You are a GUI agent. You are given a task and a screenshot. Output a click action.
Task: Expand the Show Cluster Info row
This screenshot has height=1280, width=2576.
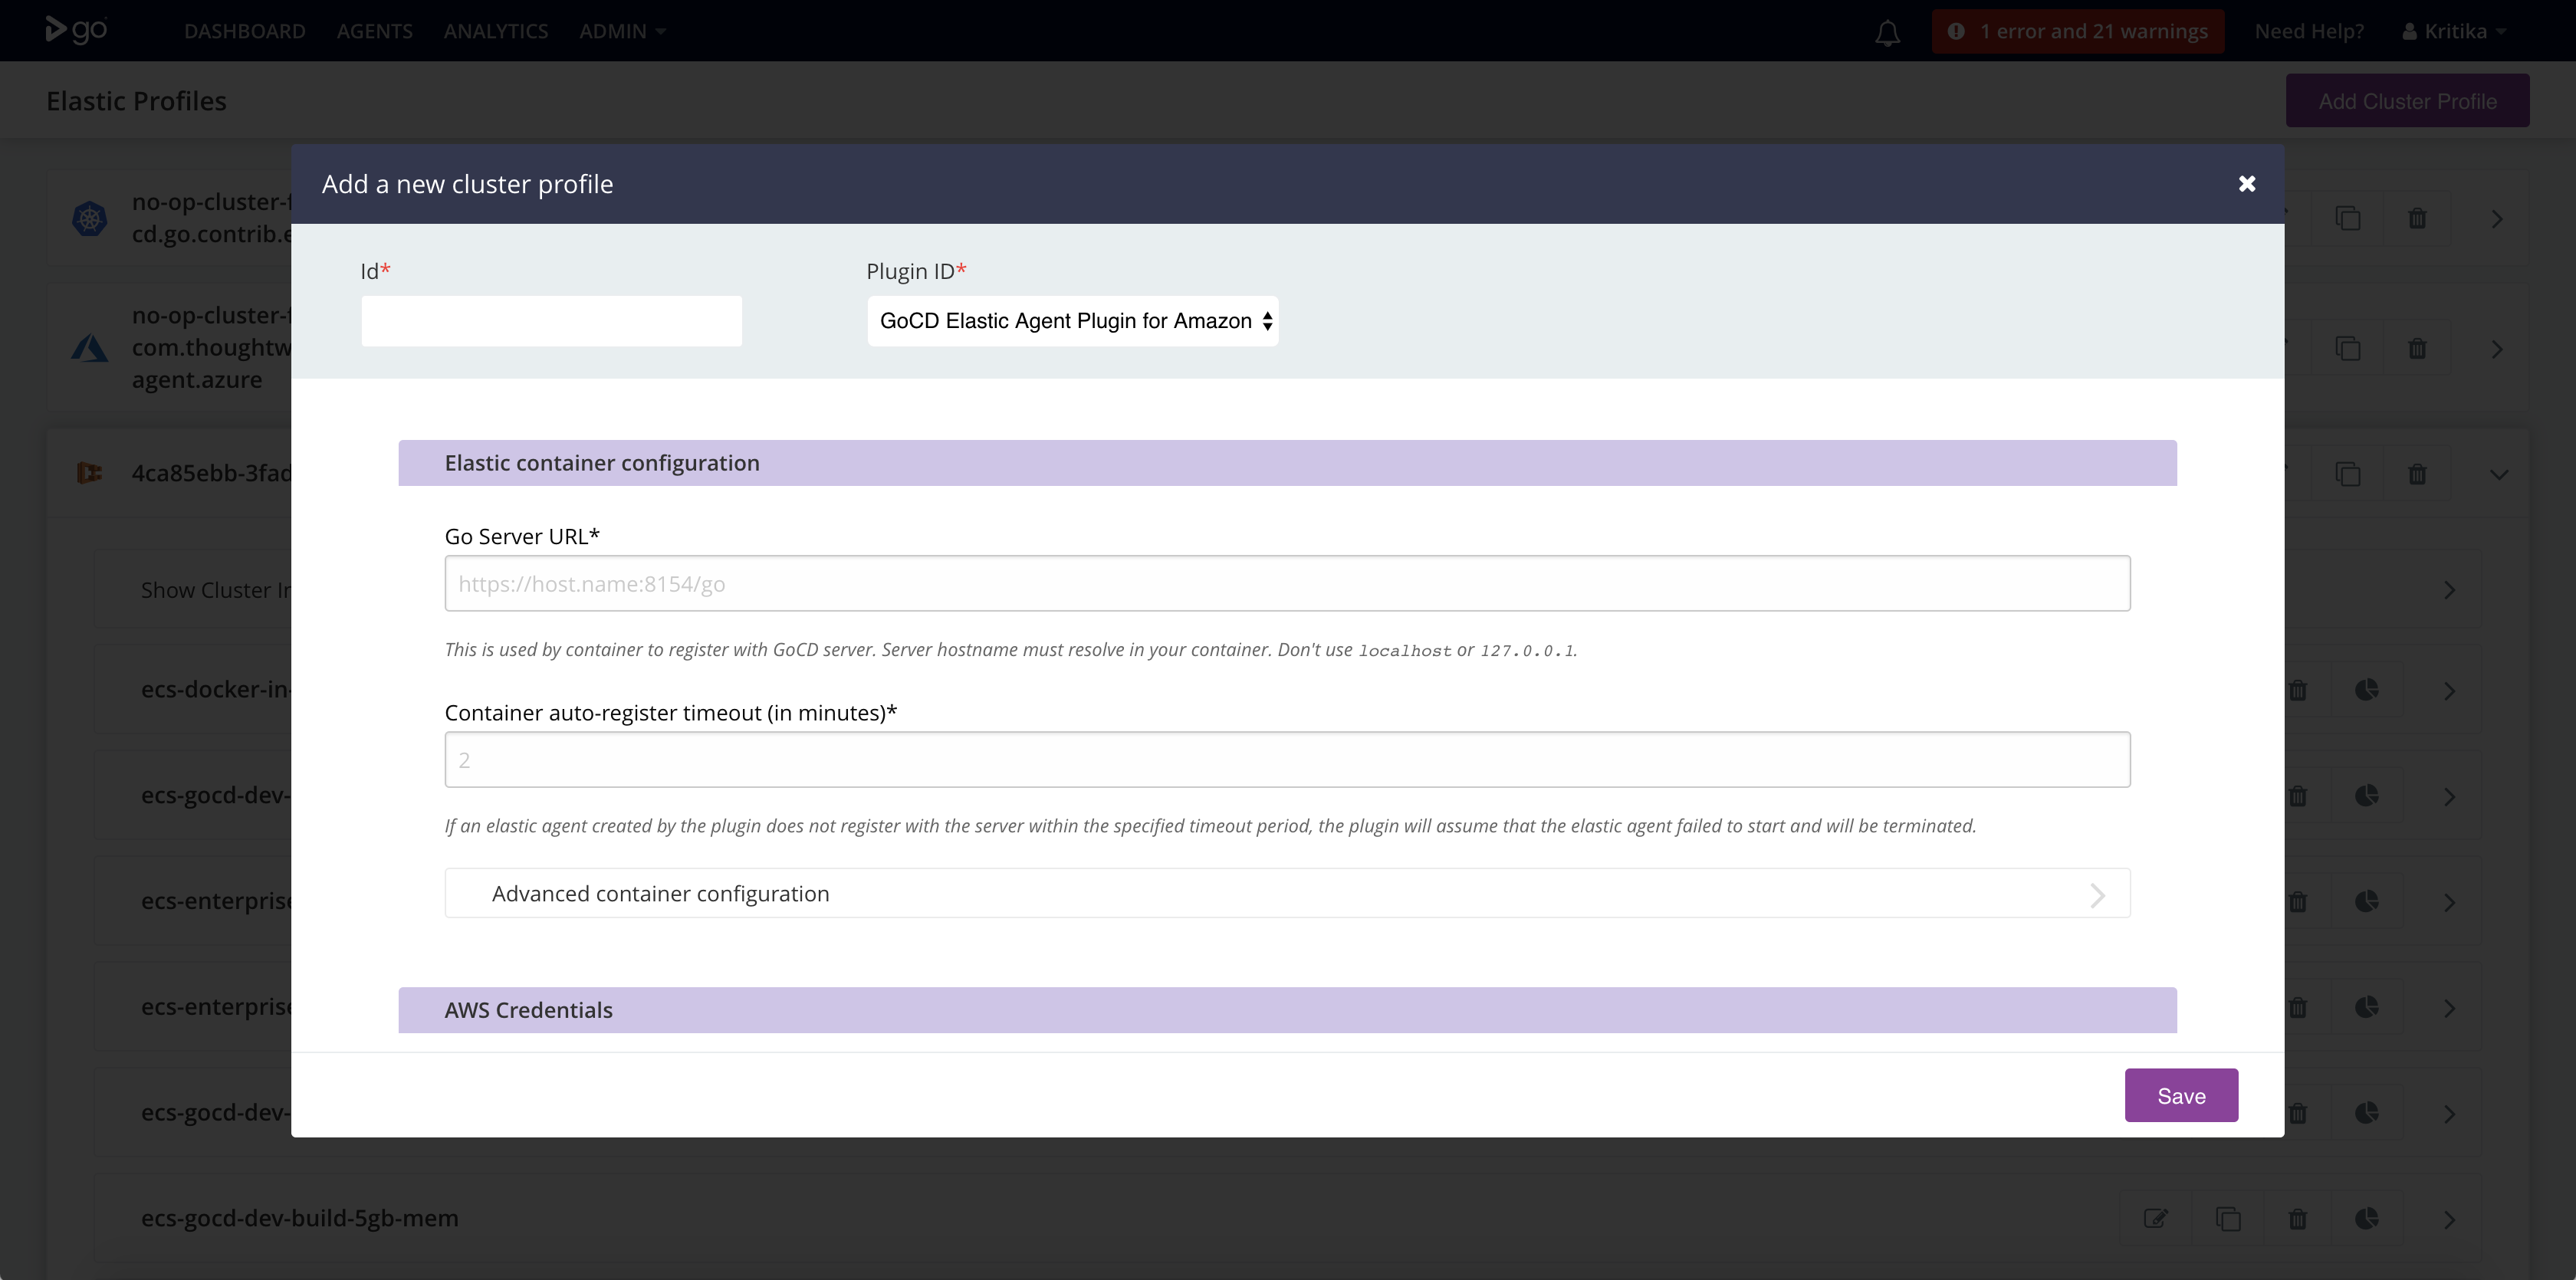pyautogui.click(x=2449, y=590)
